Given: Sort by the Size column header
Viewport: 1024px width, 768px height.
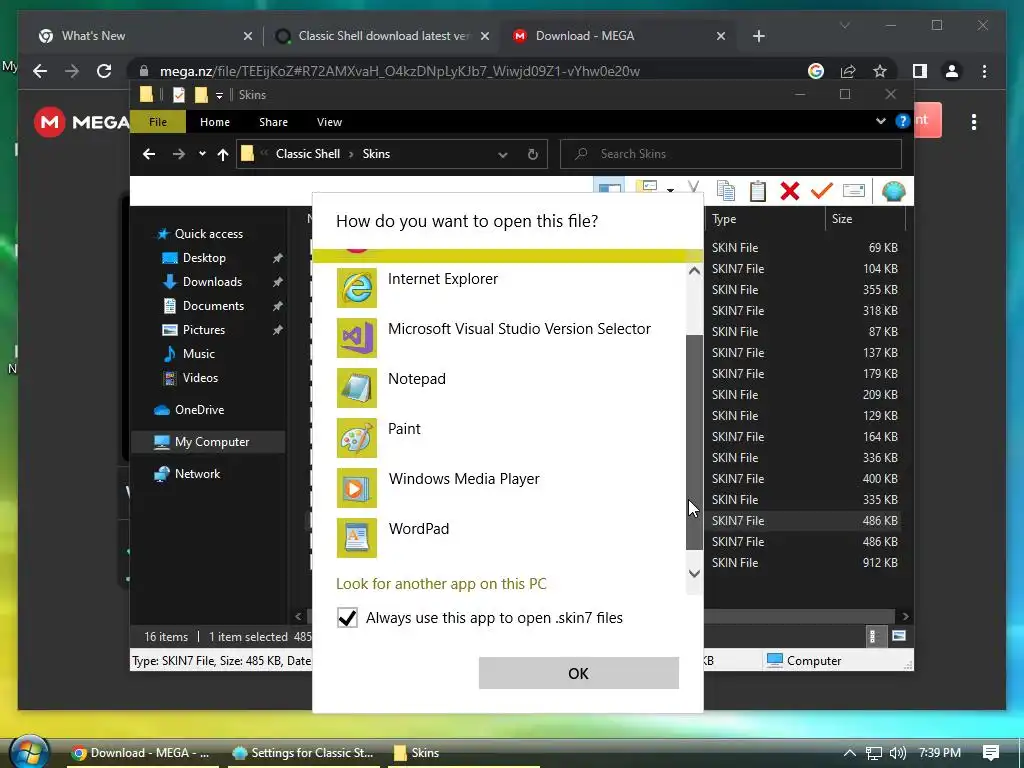Looking at the screenshot, I should 865,219.
